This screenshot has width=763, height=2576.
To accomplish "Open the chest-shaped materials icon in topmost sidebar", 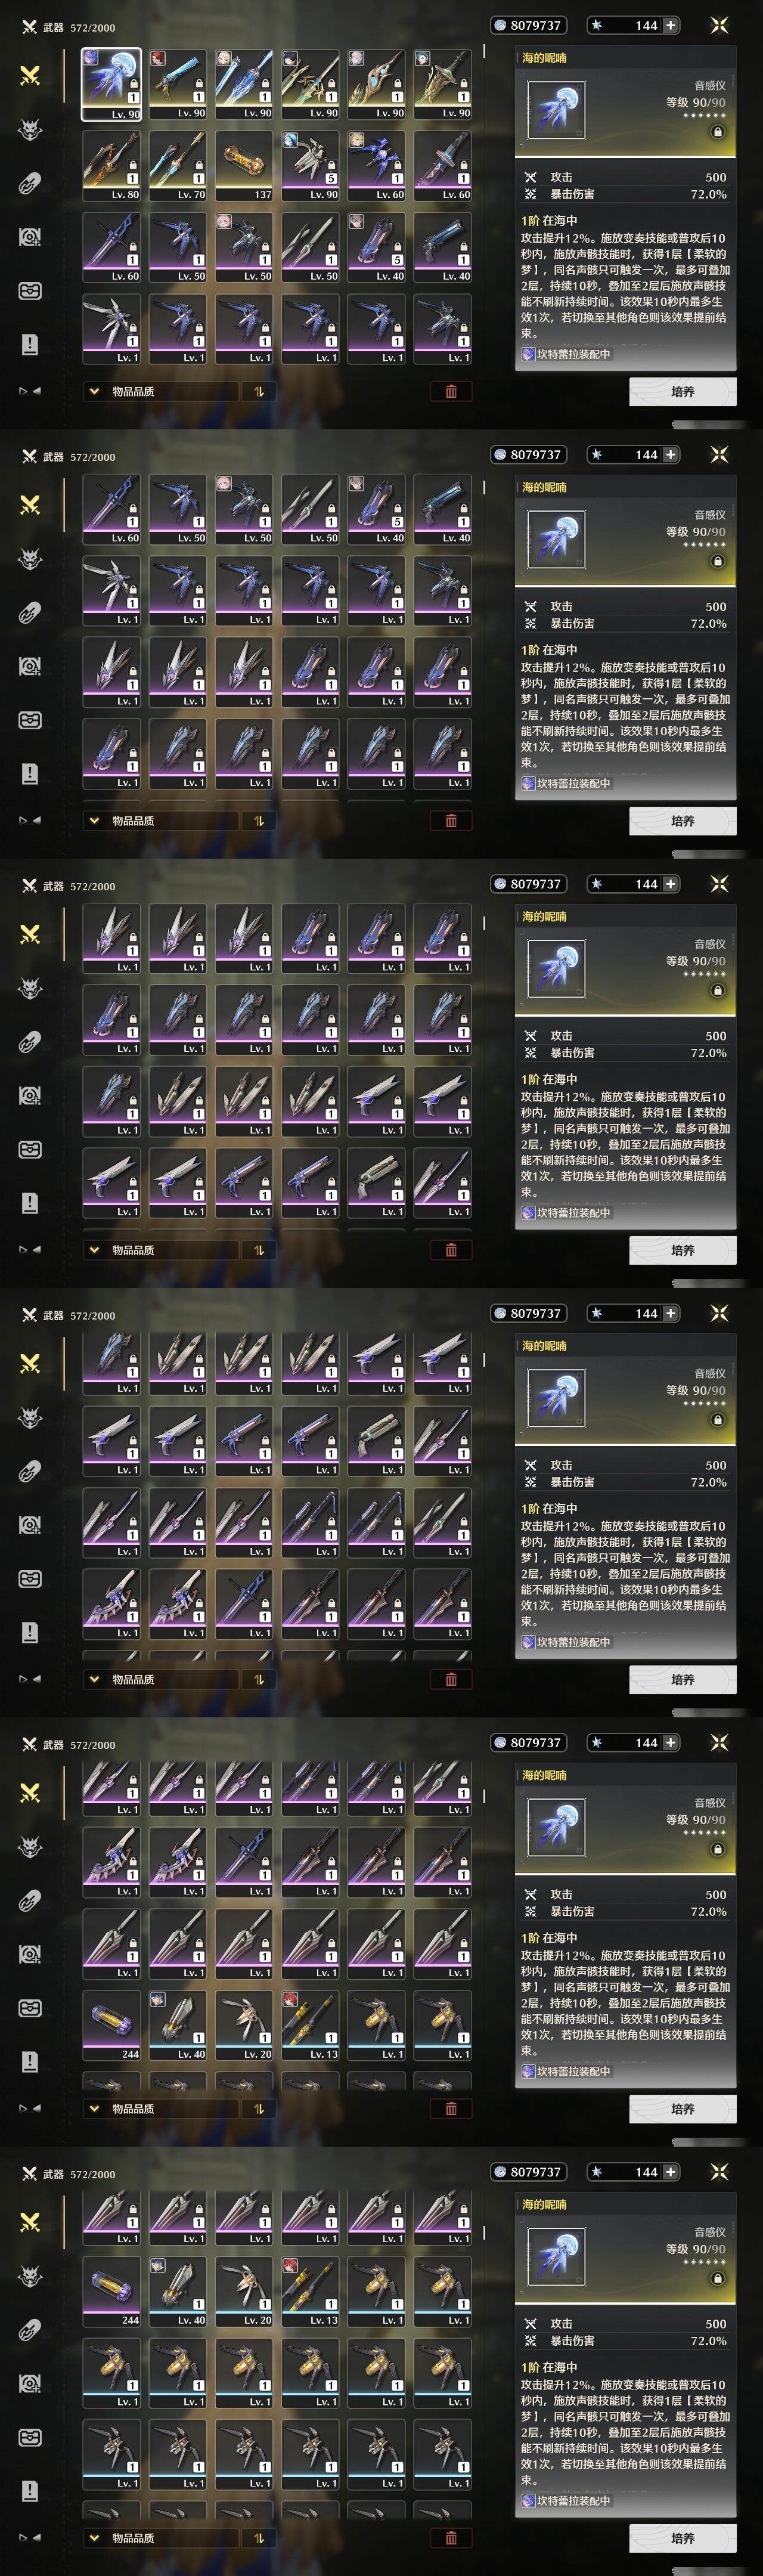I will tap(30, 291).
